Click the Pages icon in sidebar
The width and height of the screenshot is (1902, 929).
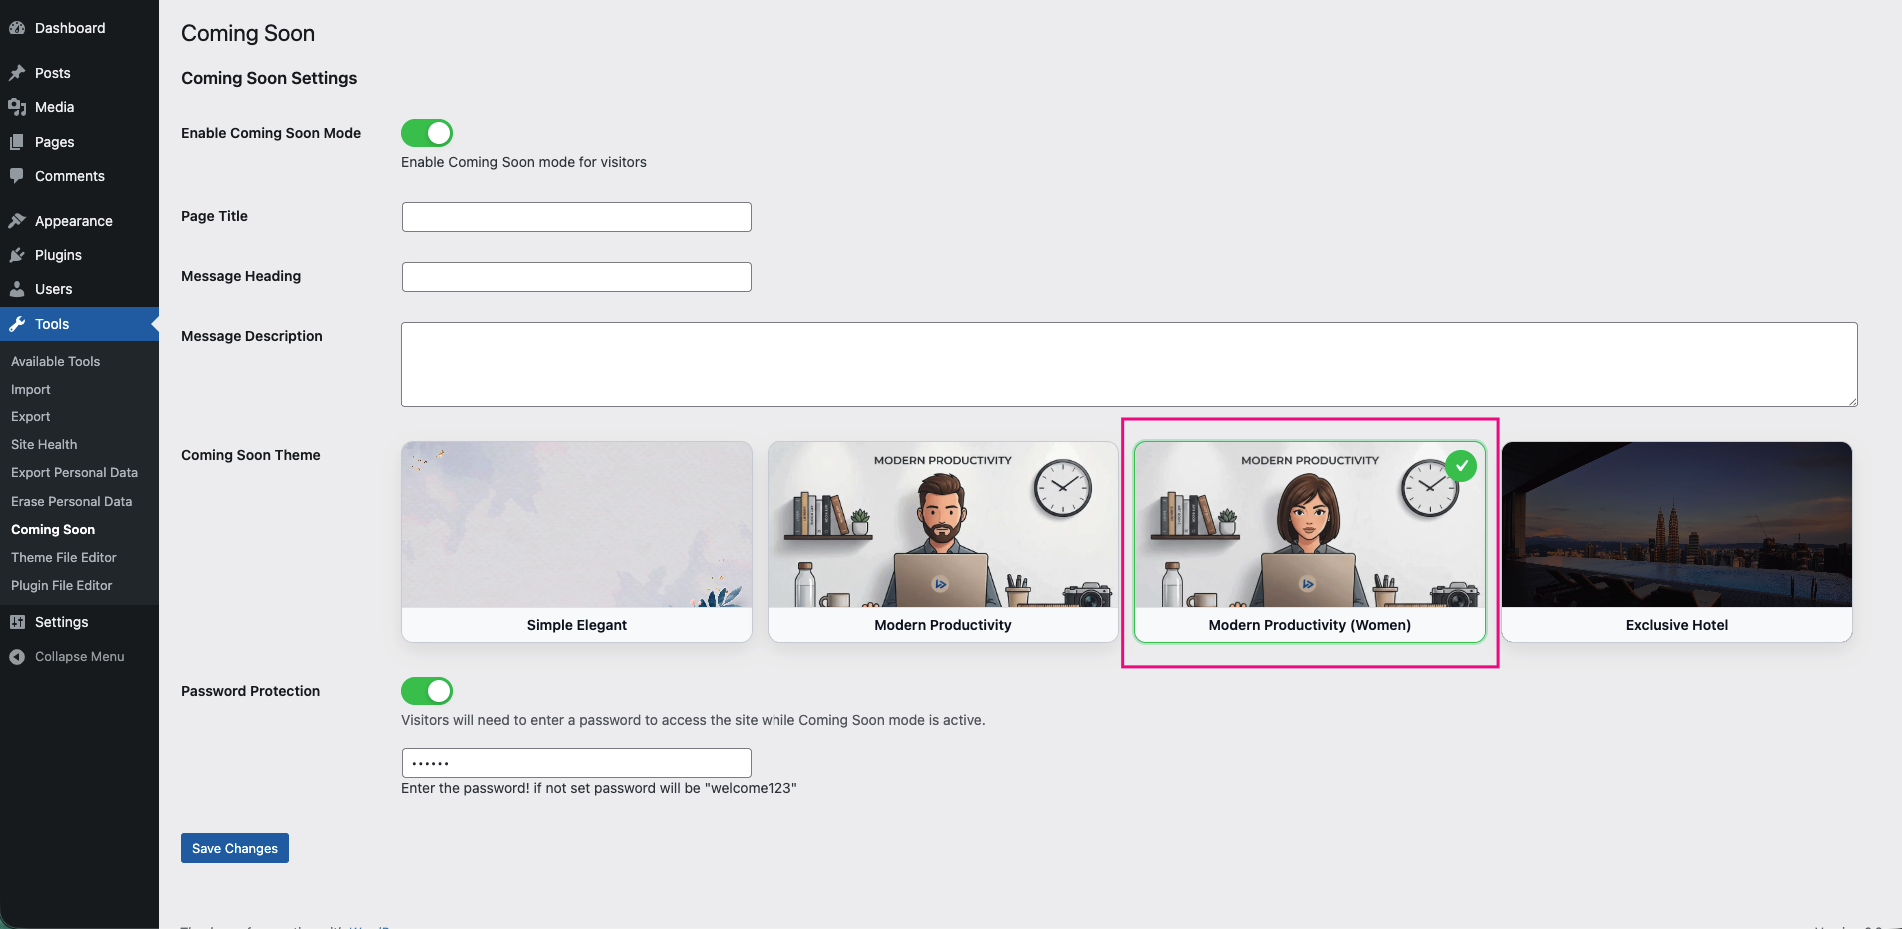(17, 142)
